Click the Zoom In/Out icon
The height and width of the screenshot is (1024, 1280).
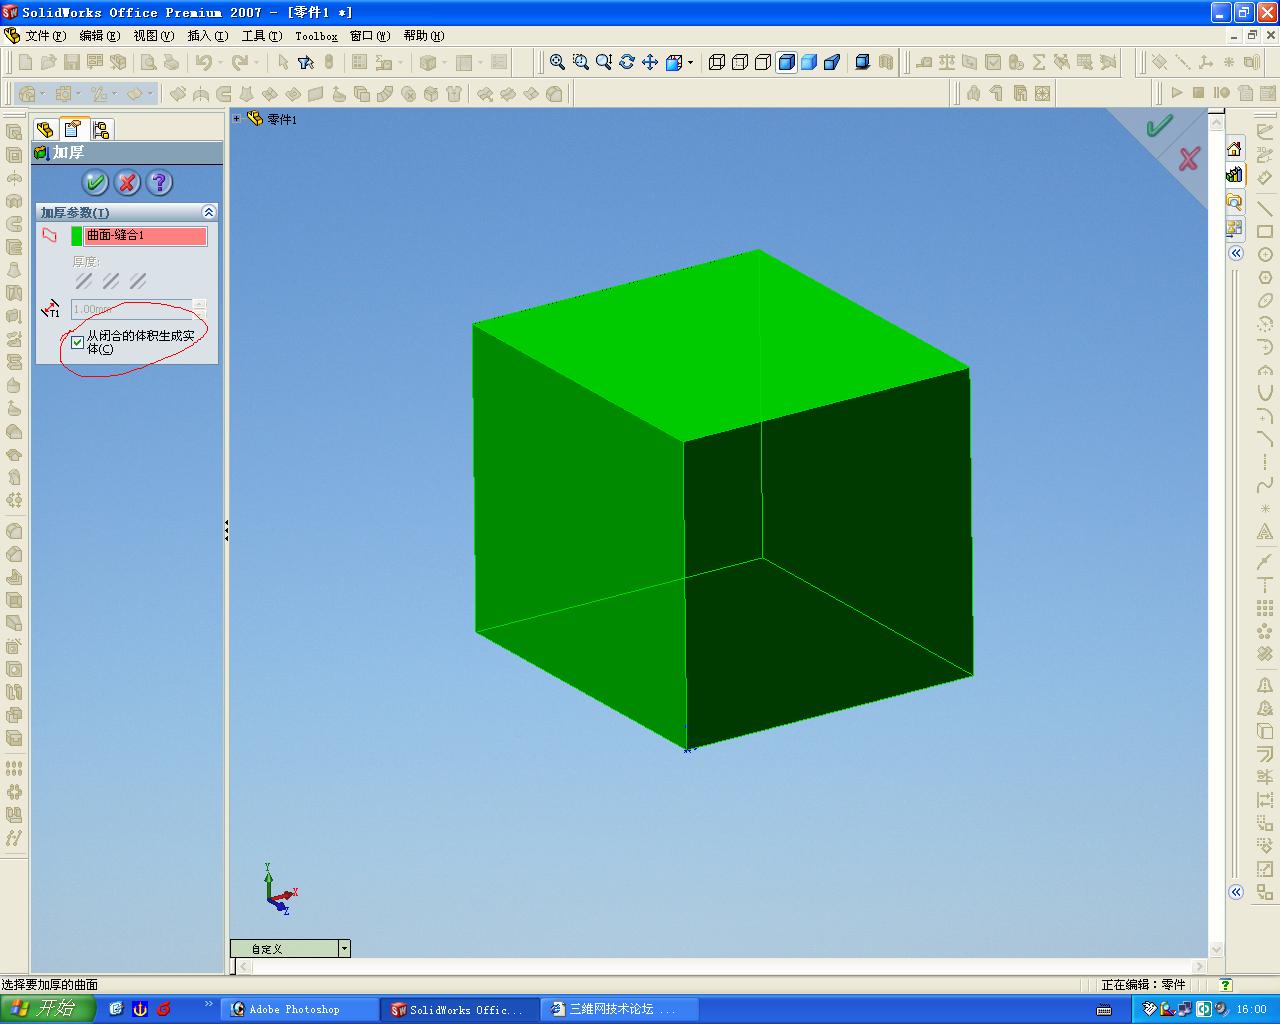pyautogui.click(x=603, y=62)
